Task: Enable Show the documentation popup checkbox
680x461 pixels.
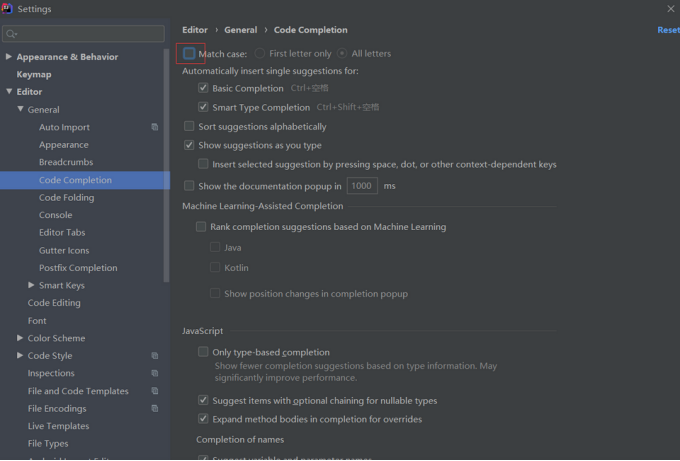Action: coord(189,186)
